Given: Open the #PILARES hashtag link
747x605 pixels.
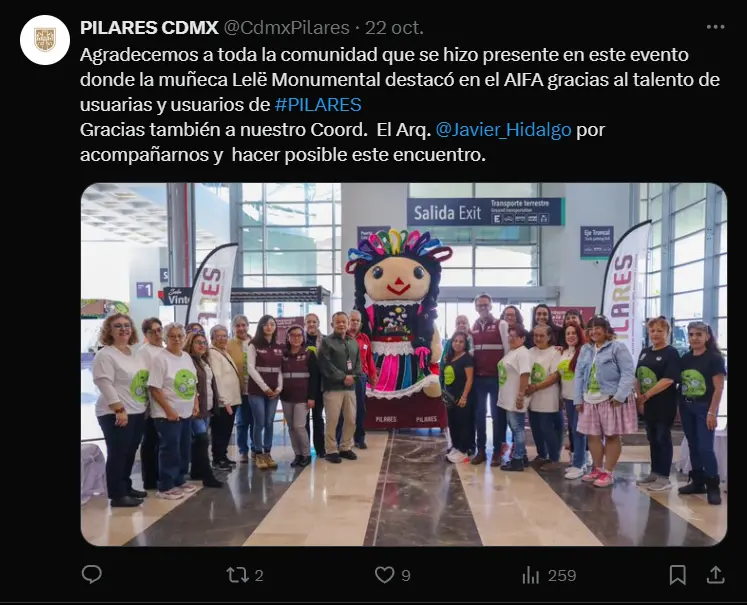Looking at the screenshot, I should pyautogui.click(x=318, y=105).
